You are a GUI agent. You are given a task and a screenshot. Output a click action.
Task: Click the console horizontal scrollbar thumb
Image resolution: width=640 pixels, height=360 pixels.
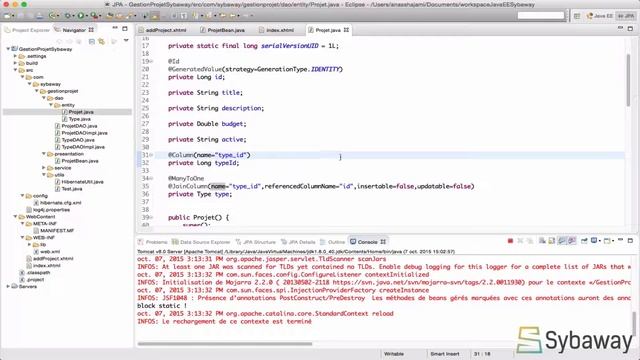pos(224,344)
